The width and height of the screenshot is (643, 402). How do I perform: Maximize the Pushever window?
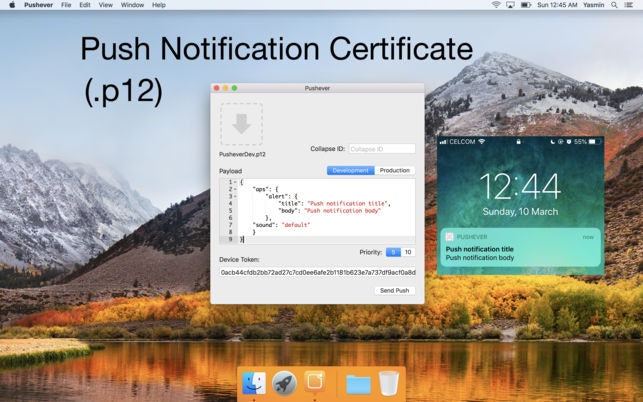tap(235, 88)
